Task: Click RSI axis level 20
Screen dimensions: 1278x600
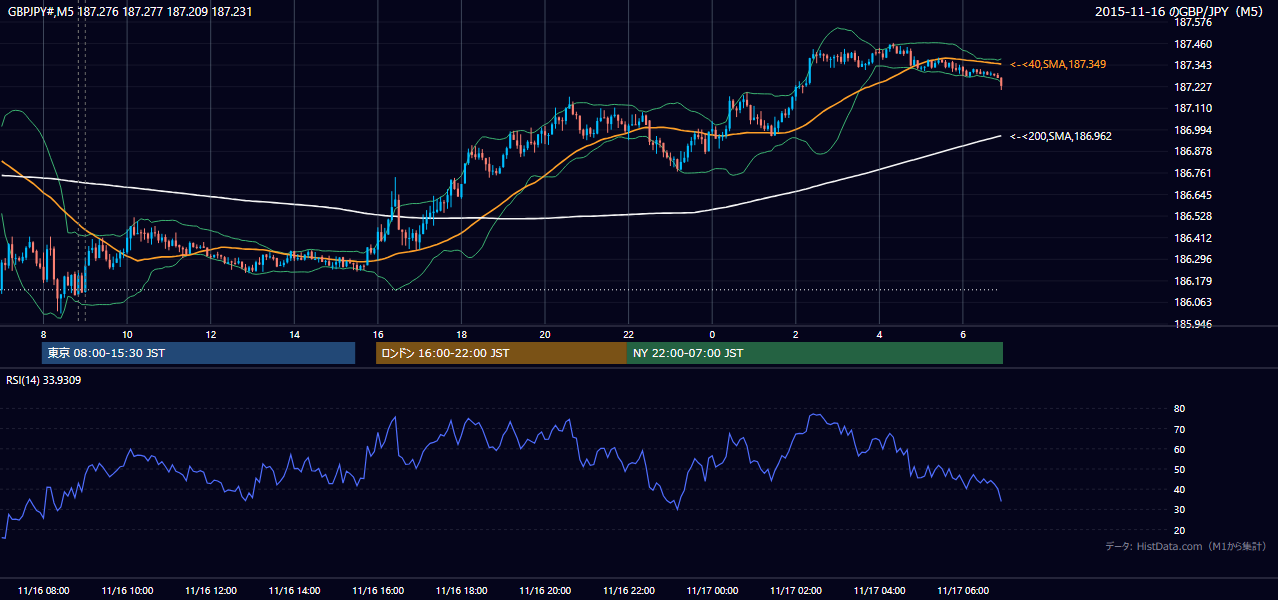Action: point(1179,530)
